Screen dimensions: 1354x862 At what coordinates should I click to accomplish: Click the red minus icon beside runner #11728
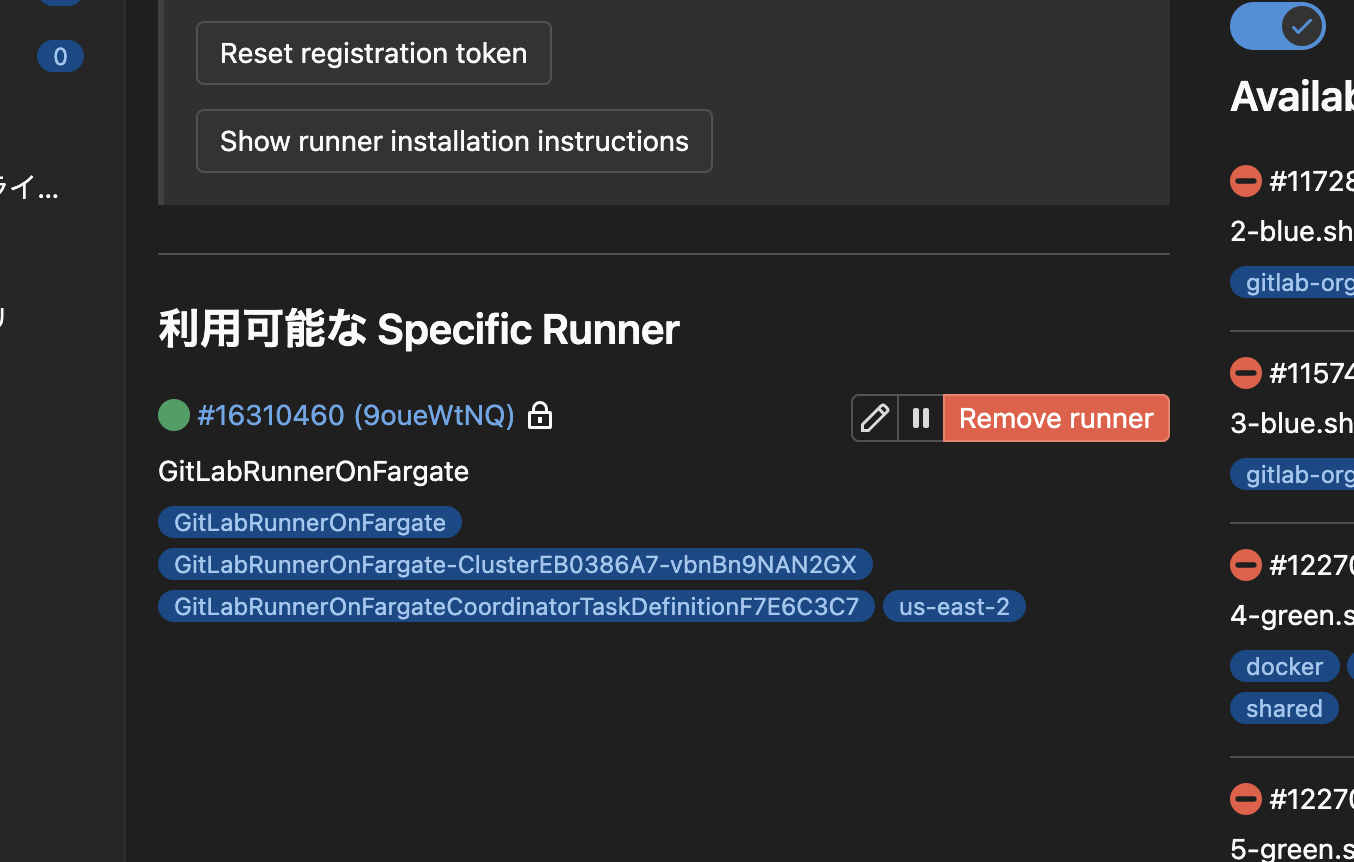coord(1245,181)
